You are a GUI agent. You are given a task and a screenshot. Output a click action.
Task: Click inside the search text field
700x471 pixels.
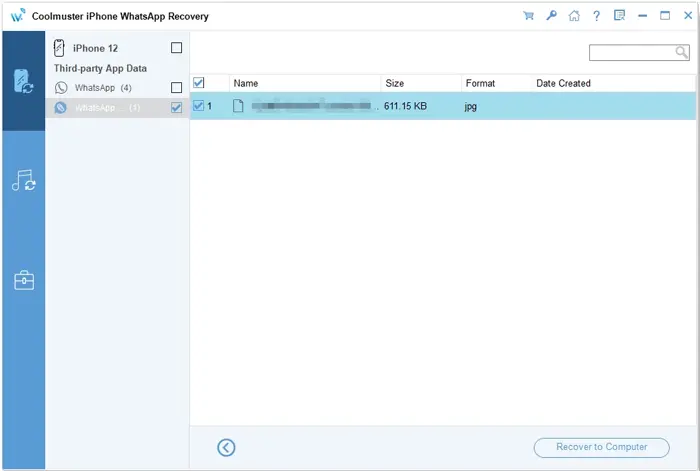632,53
